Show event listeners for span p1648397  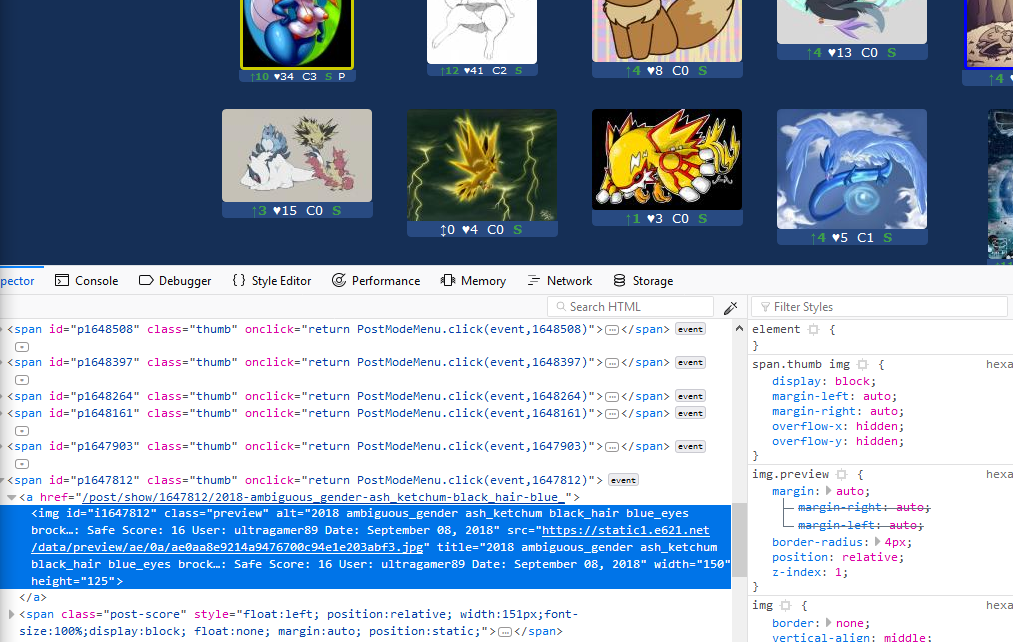pos(690,363)
